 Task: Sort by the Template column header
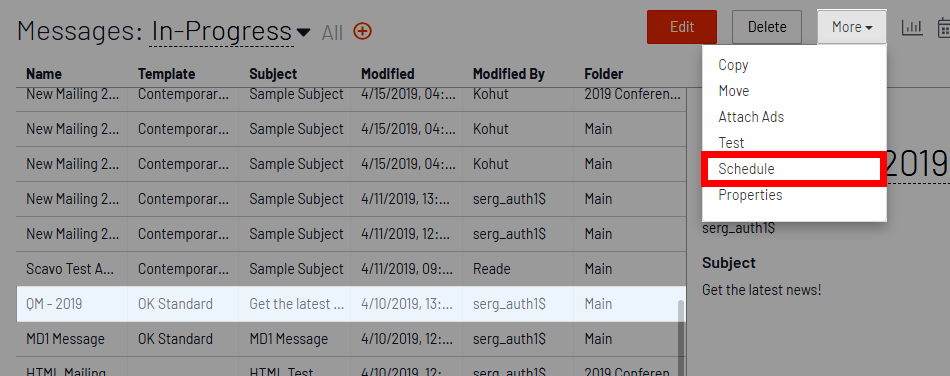[166, 74]
